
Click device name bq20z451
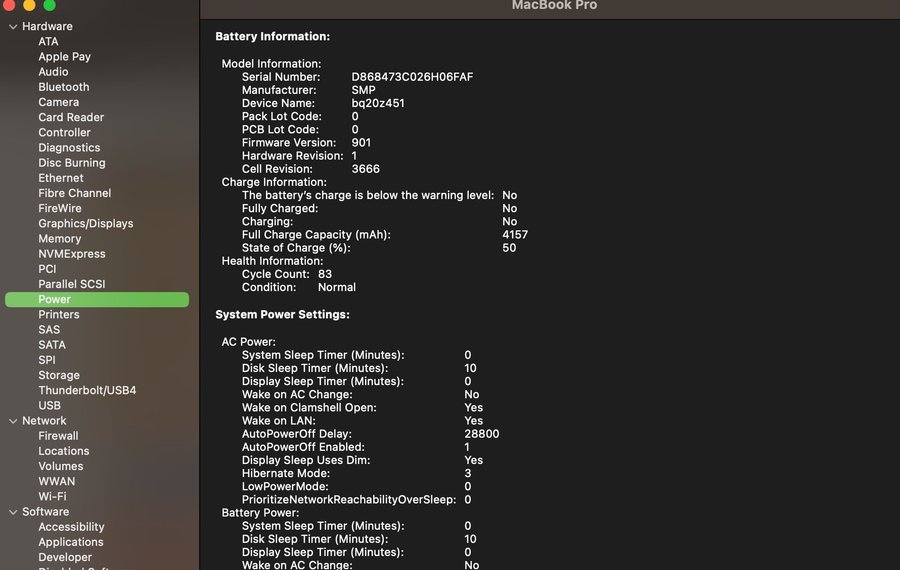coord(378,103)
